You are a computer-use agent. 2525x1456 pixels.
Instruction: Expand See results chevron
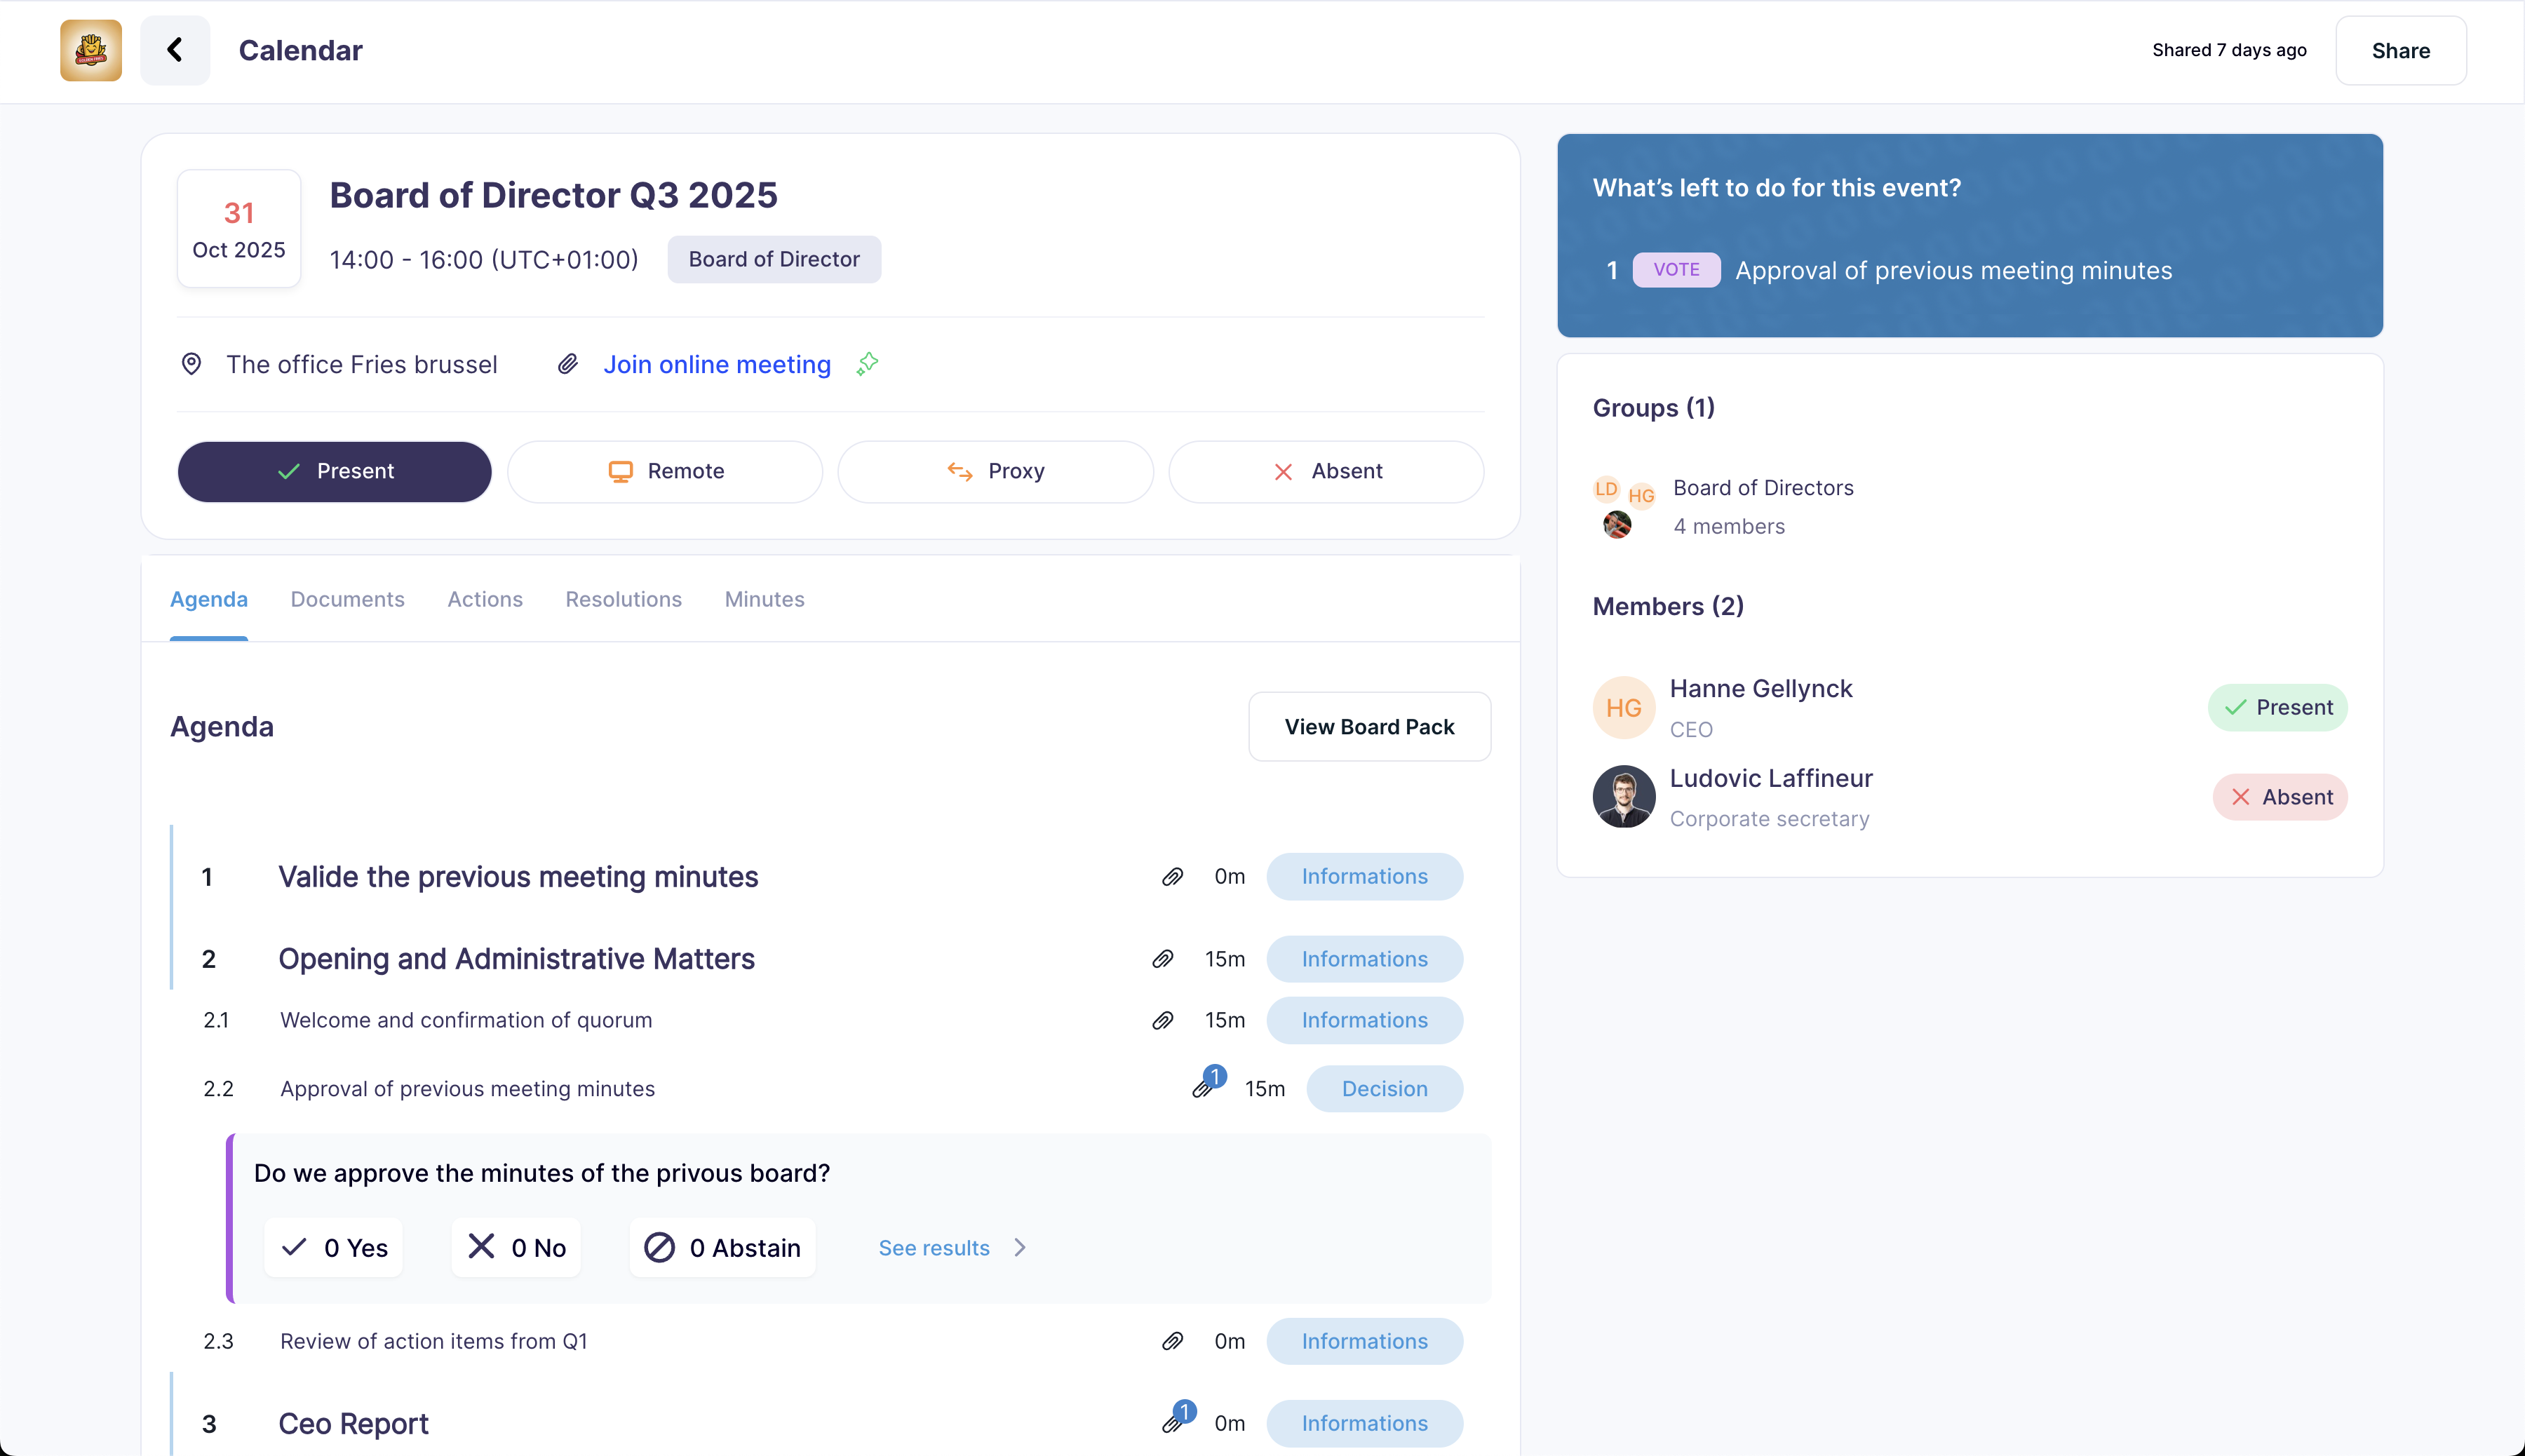click(1019, 1247)
